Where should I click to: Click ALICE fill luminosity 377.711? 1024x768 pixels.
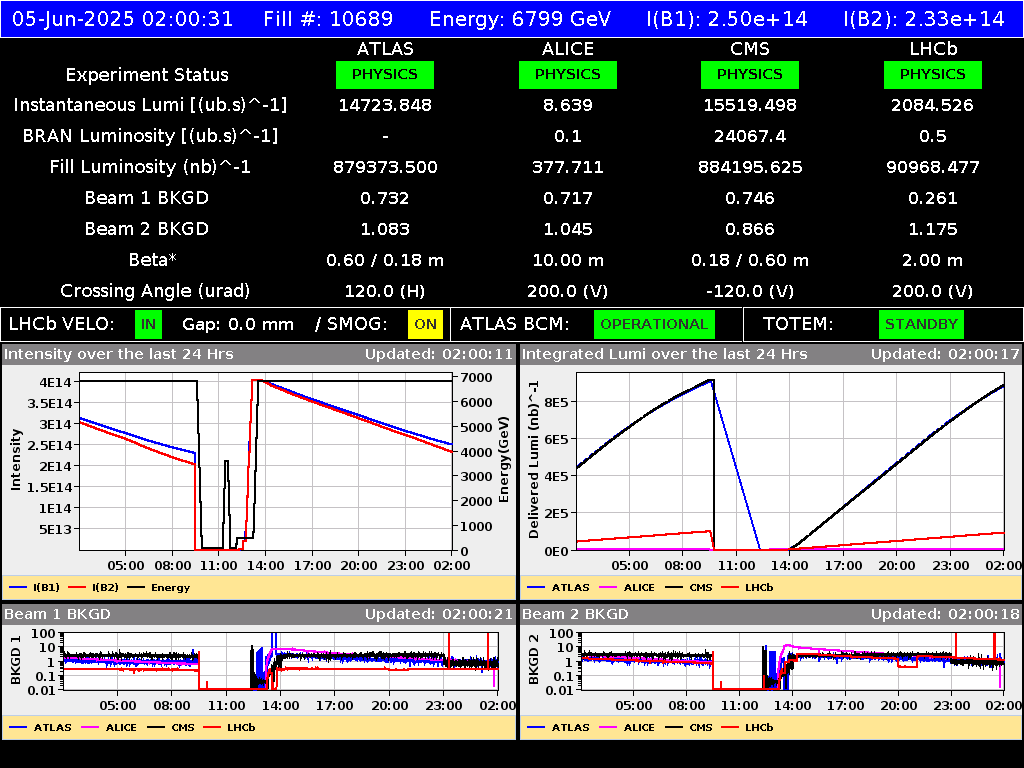[x=568, y=167]
